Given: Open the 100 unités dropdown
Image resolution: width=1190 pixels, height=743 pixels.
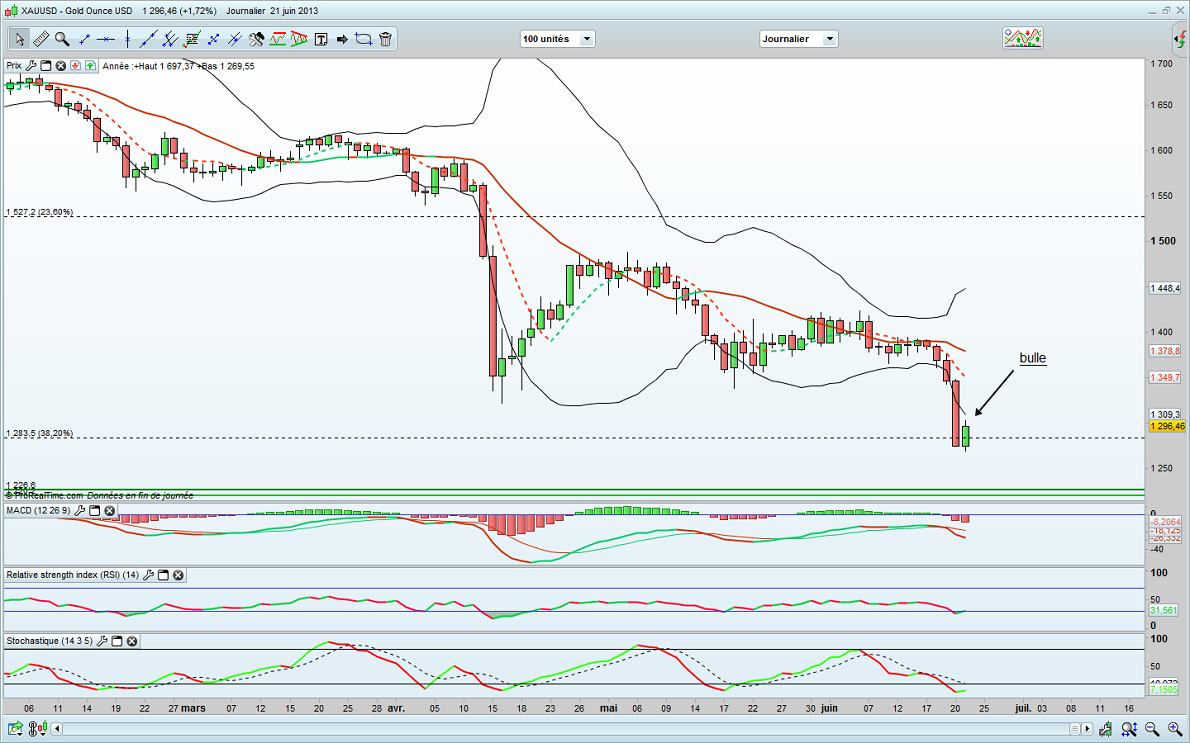Looking at the screenshot, I should pos(557,39).
